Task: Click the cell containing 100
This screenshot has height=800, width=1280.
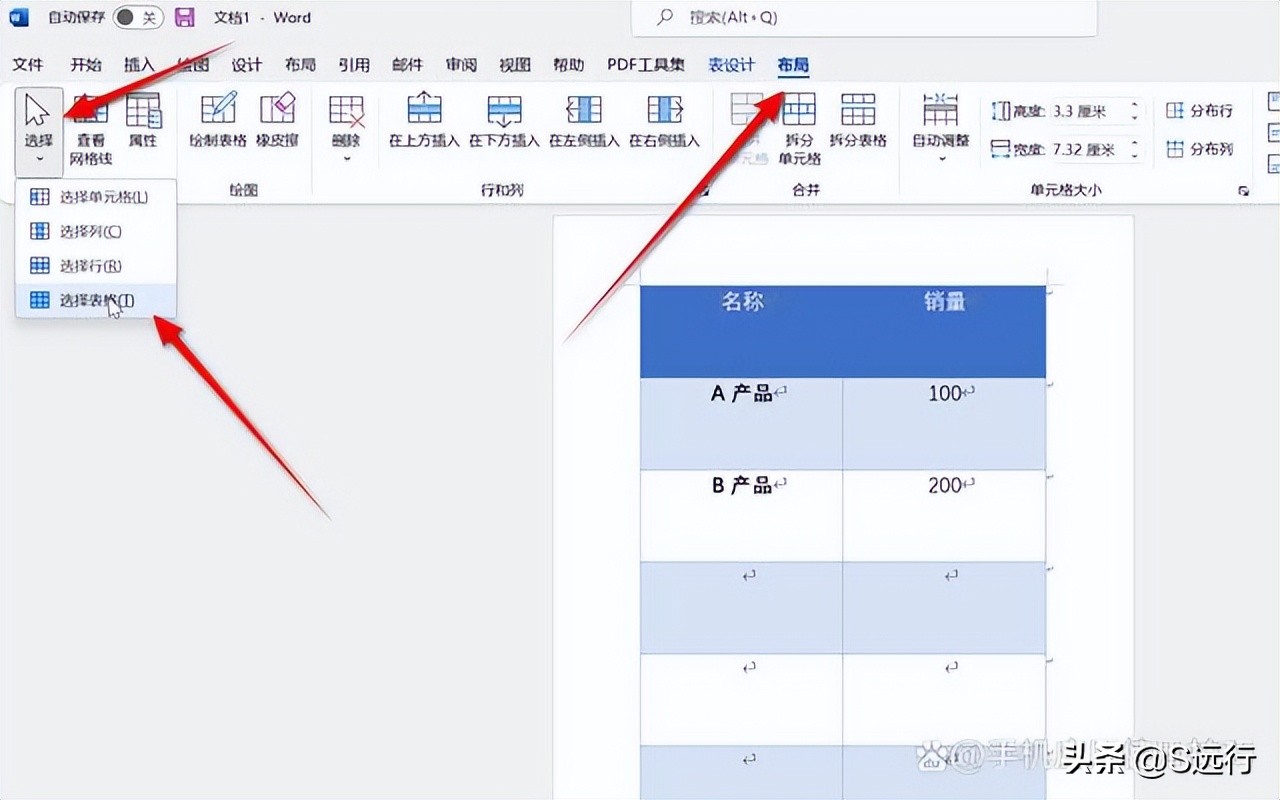Action: (x=944, y=424)
